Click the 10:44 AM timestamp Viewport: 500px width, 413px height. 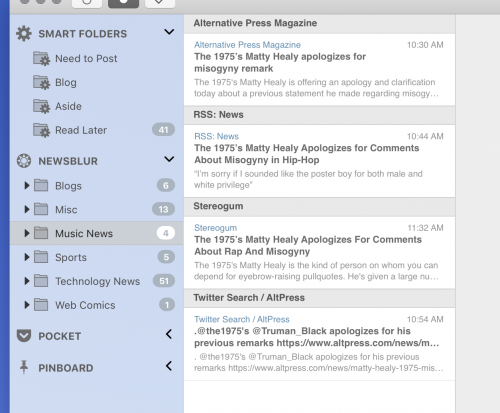(425, 136)
